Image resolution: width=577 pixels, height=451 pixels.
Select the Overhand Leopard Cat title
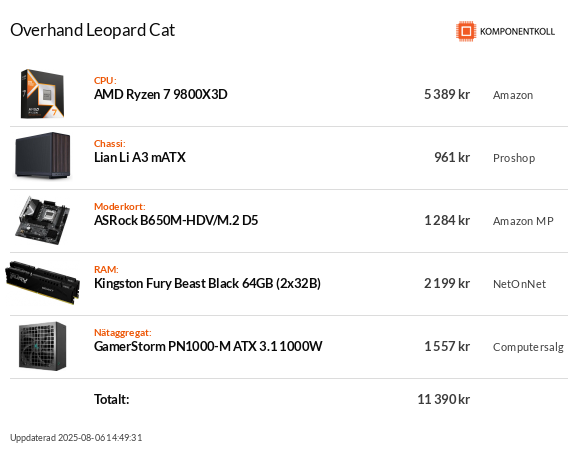pos(92,30)
